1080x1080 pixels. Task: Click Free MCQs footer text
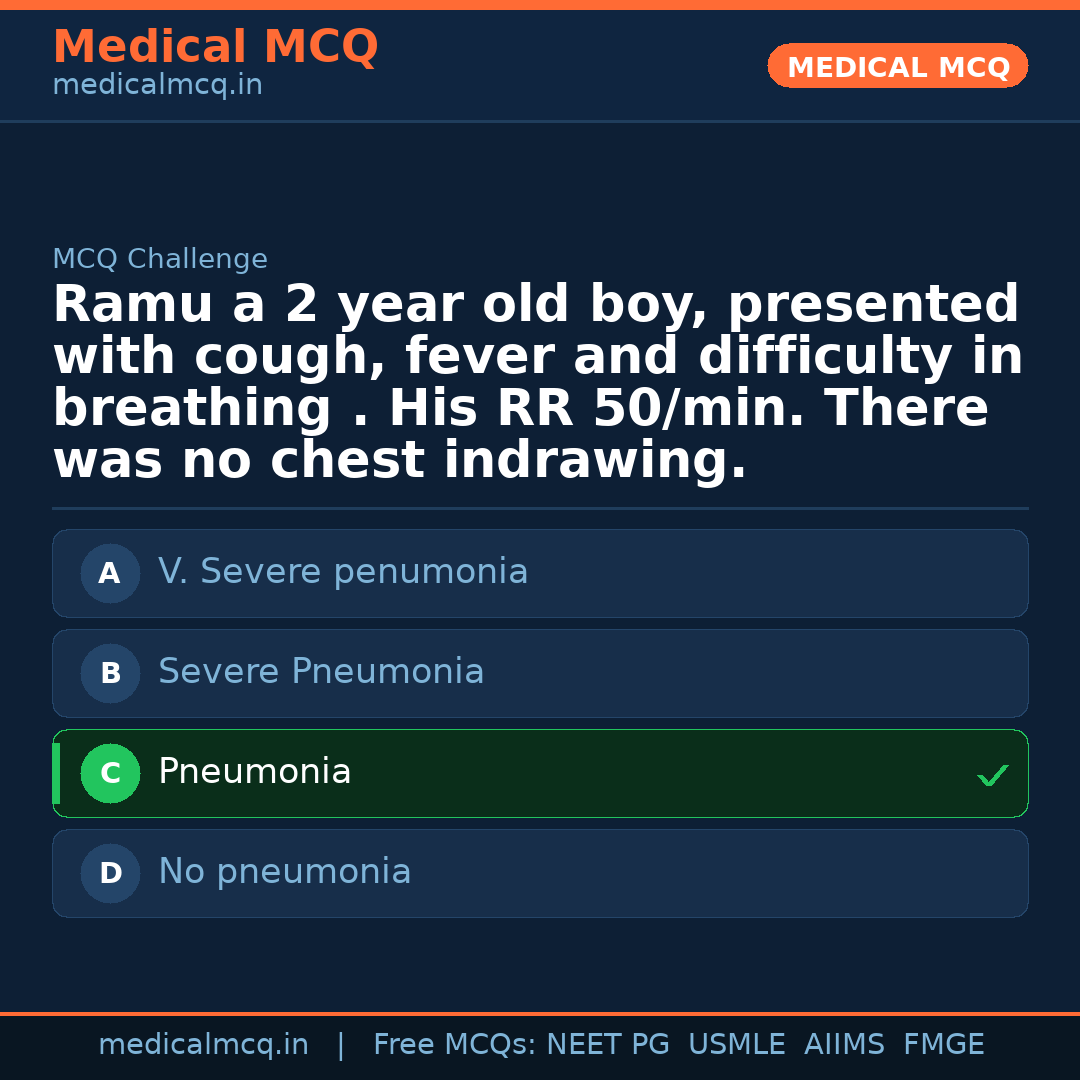tap(454, 1045)
